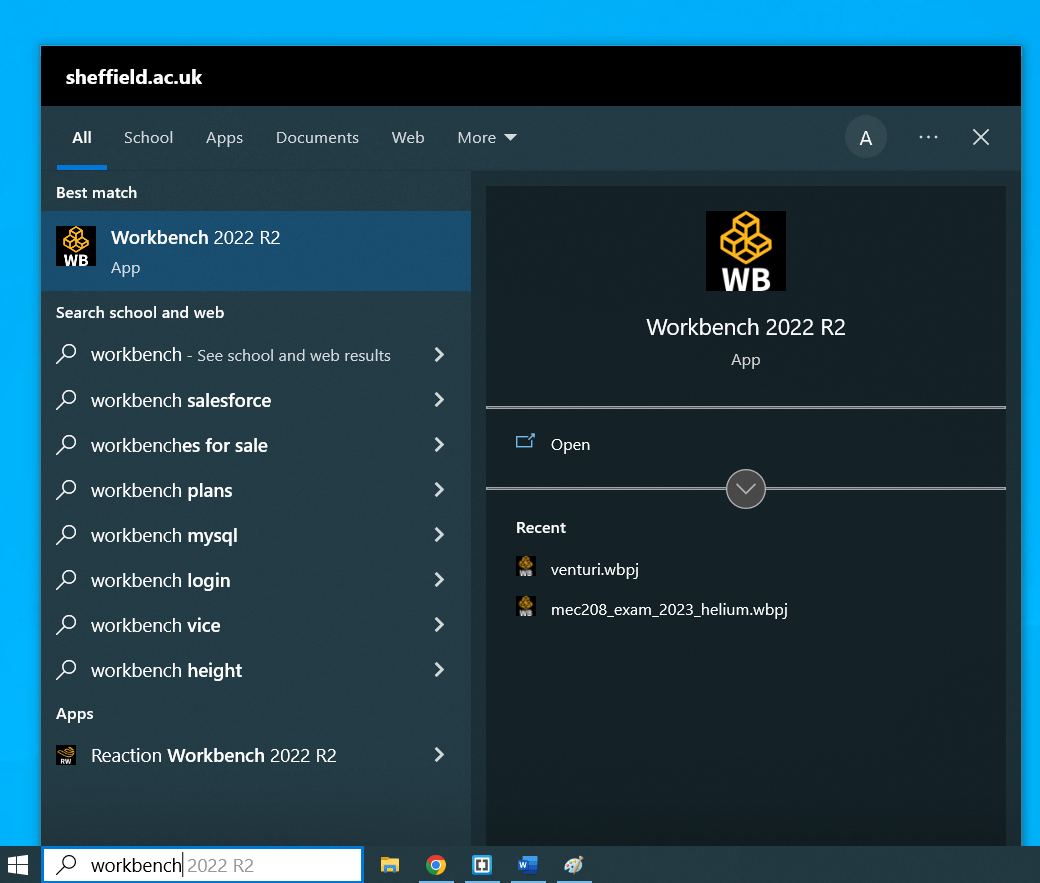Open the Windows Start menu

pyautogui.click(x=18, y=865)
